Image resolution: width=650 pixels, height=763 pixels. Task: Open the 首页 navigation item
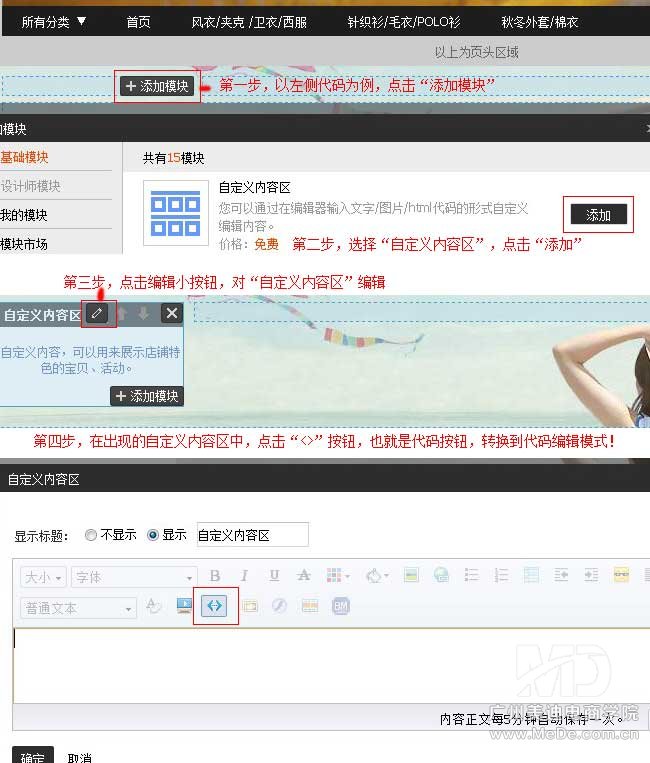138,22
